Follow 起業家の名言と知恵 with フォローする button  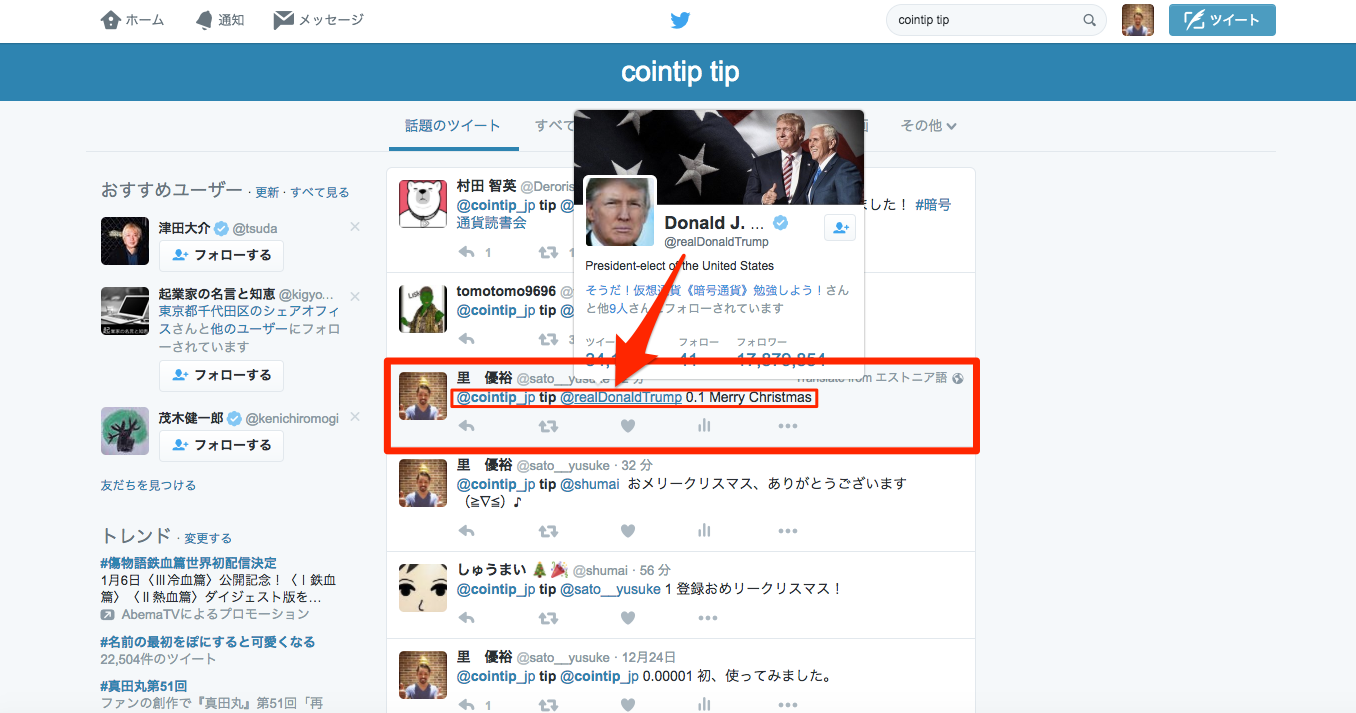click(x=221, y=375)
